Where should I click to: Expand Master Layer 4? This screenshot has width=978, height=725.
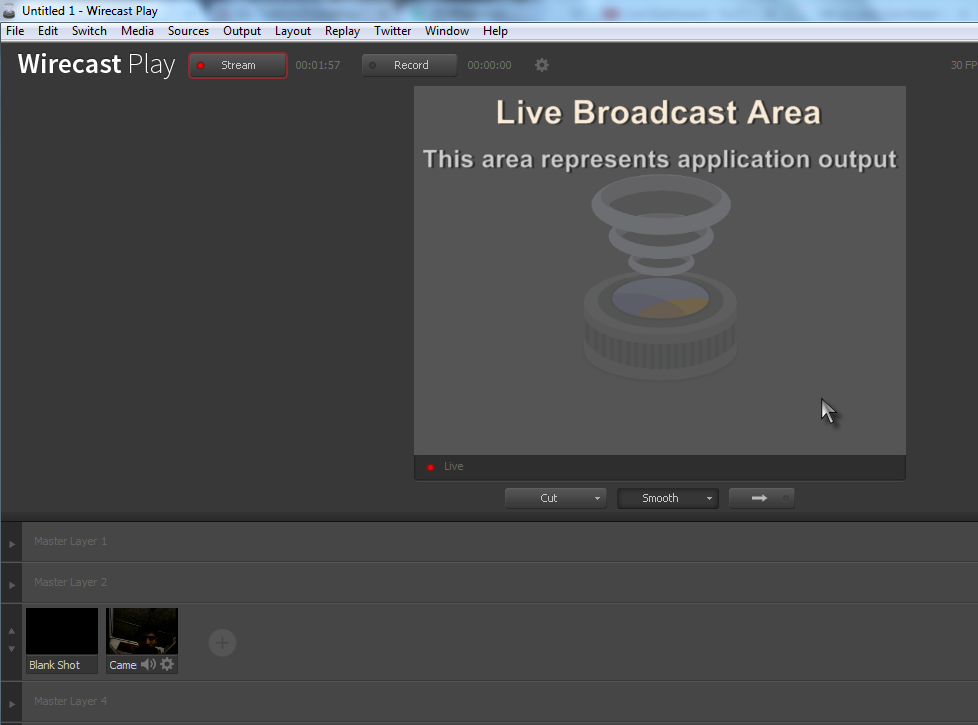(12, 704)
